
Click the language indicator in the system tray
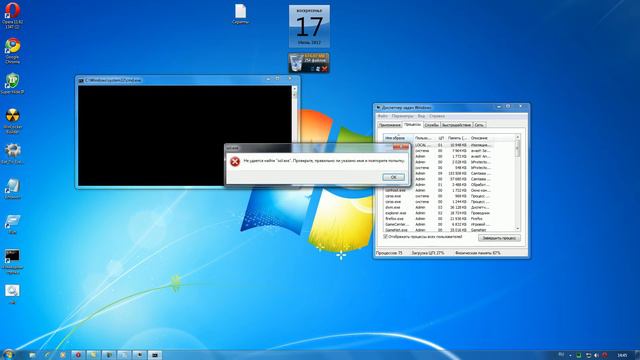pyautogui.click(x=561, y=355)
